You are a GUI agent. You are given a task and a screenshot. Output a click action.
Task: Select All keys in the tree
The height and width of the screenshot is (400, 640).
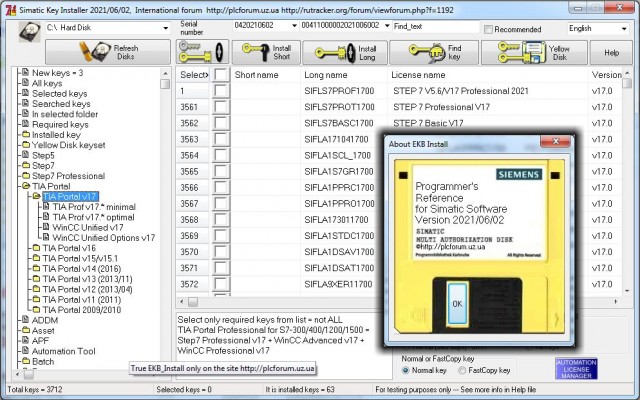tap(47, 83)
